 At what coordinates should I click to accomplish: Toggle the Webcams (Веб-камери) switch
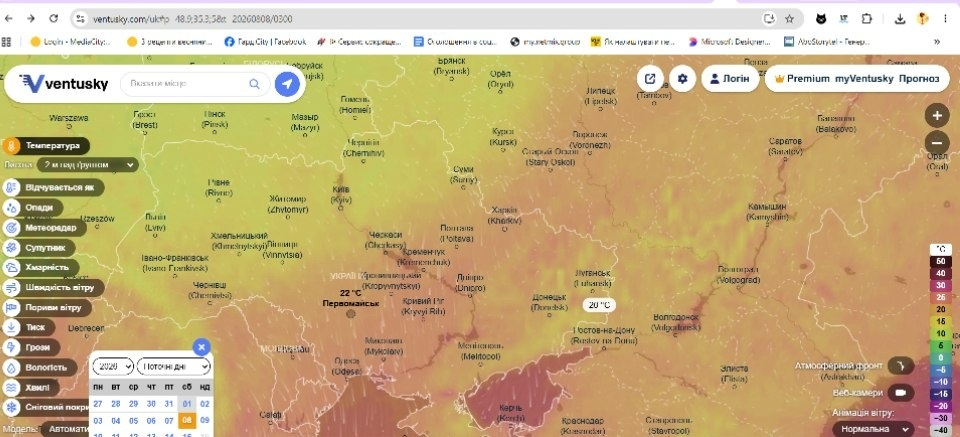(x=901, y=392)
